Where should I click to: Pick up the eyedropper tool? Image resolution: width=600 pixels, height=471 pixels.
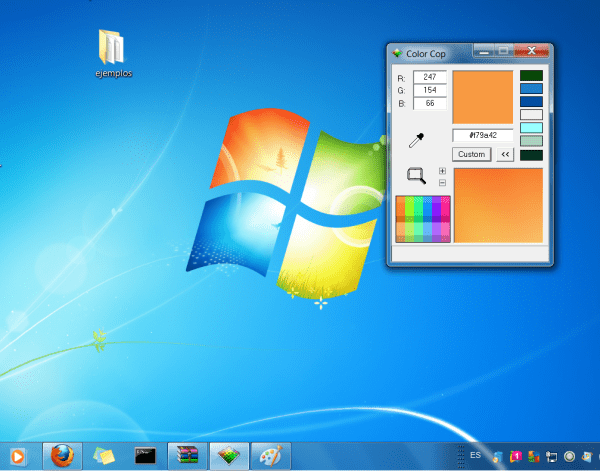(417, 138)
